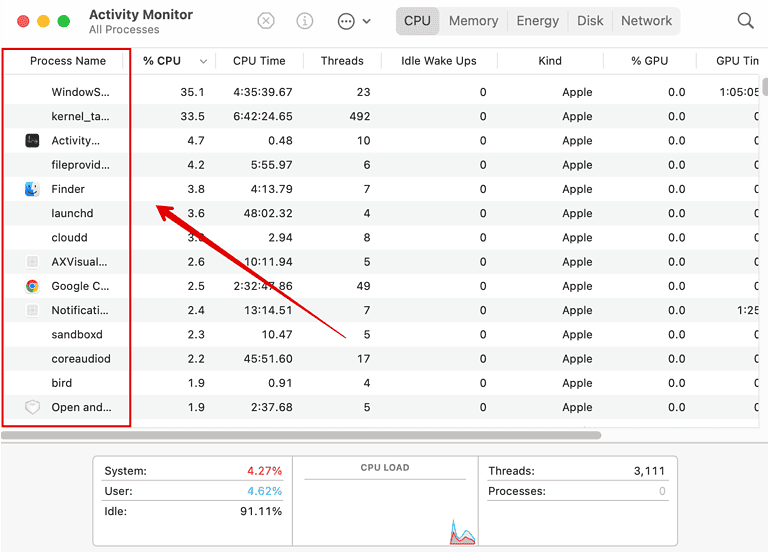Sort by Process Name column header

pyautogui.click(x=67, y=61)
